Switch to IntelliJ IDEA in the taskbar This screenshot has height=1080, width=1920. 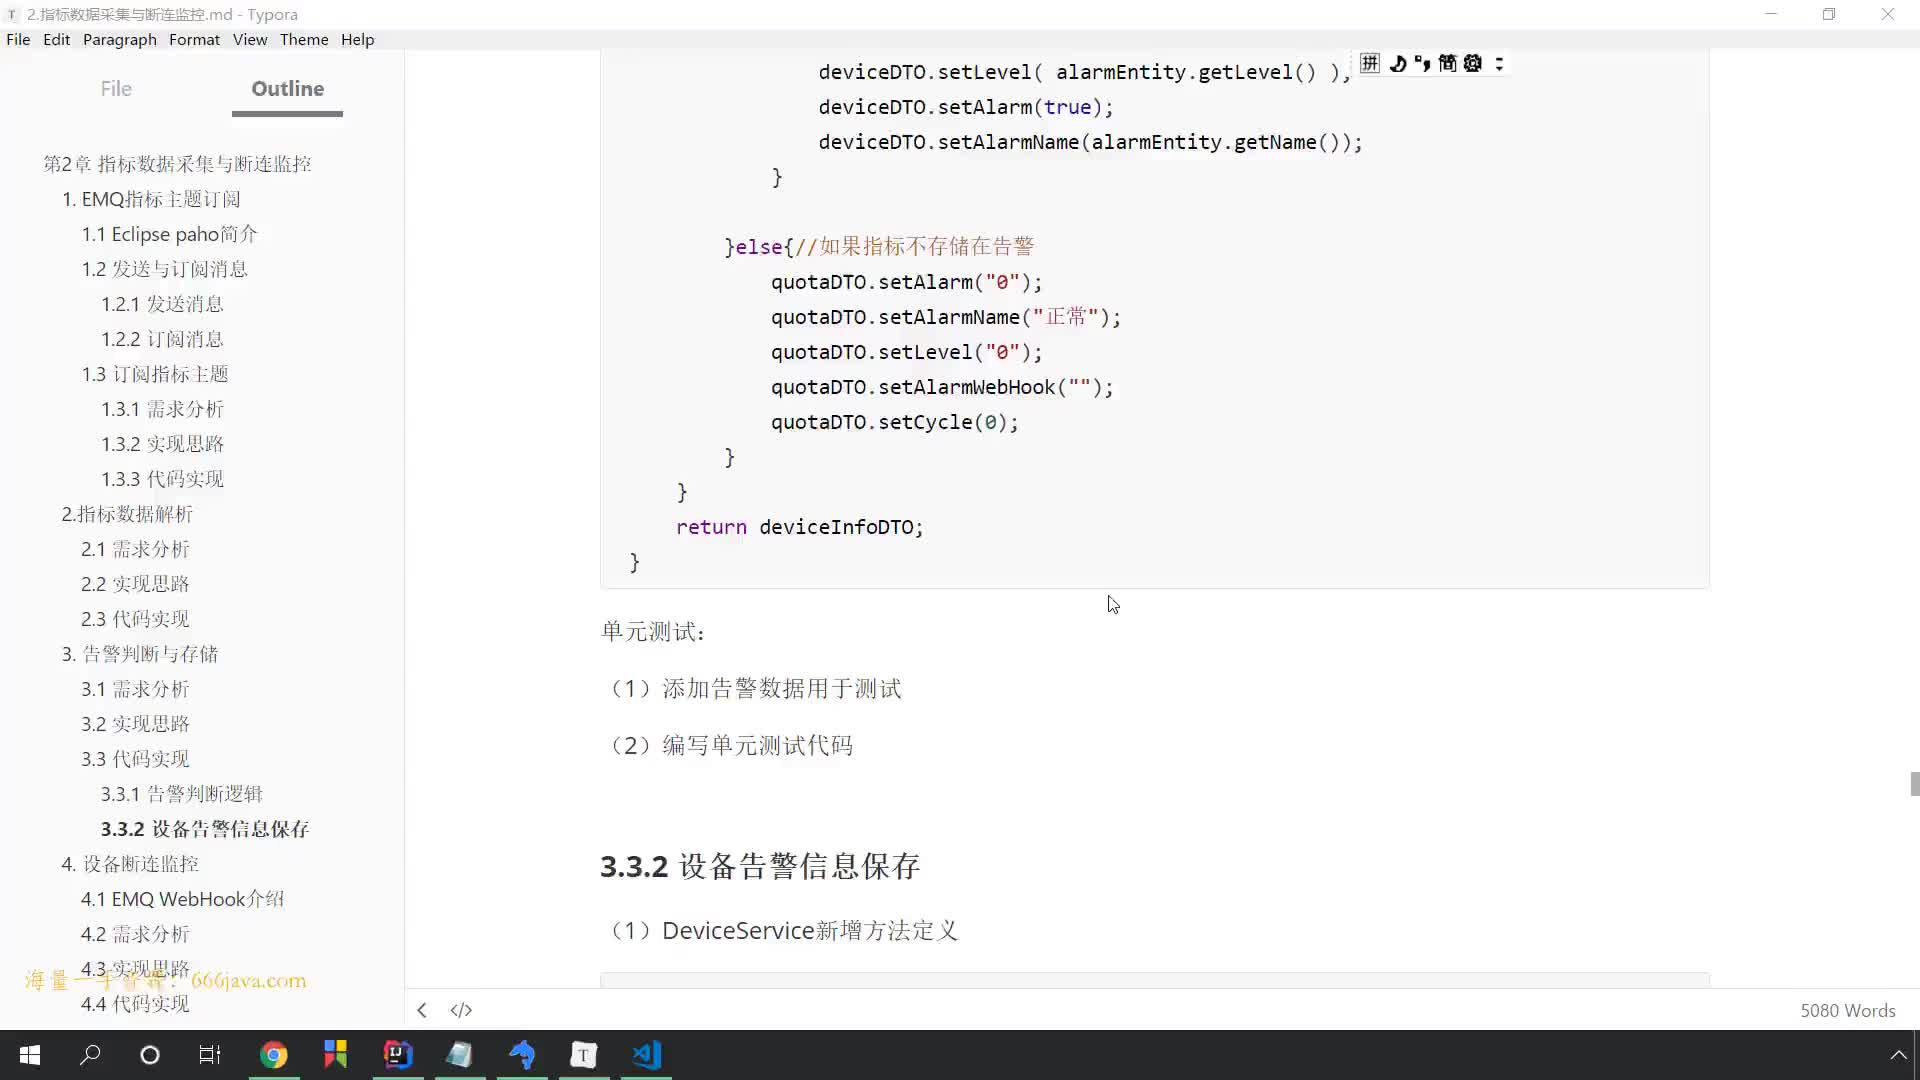point(398,1055)
